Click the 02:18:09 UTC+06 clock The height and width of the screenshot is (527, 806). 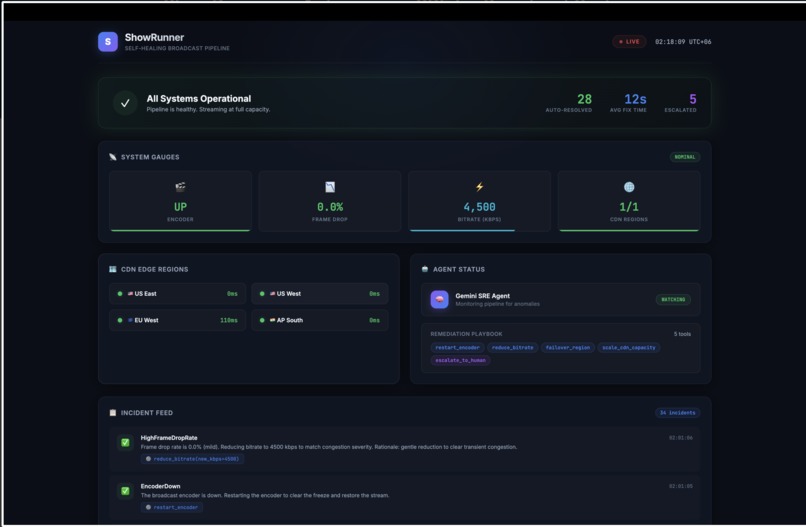pos(683,42)
